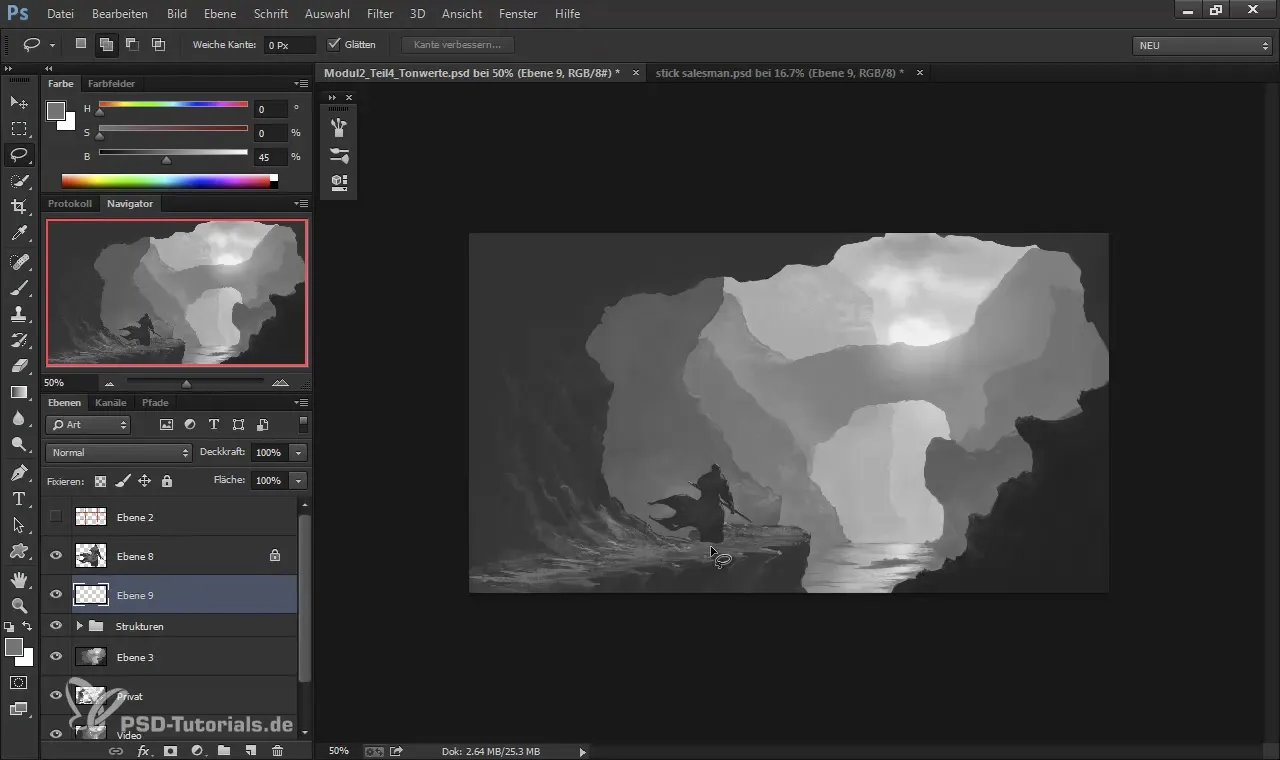1280x760 pixels.
Task: Select the Gradient tool
Action: 18,391
